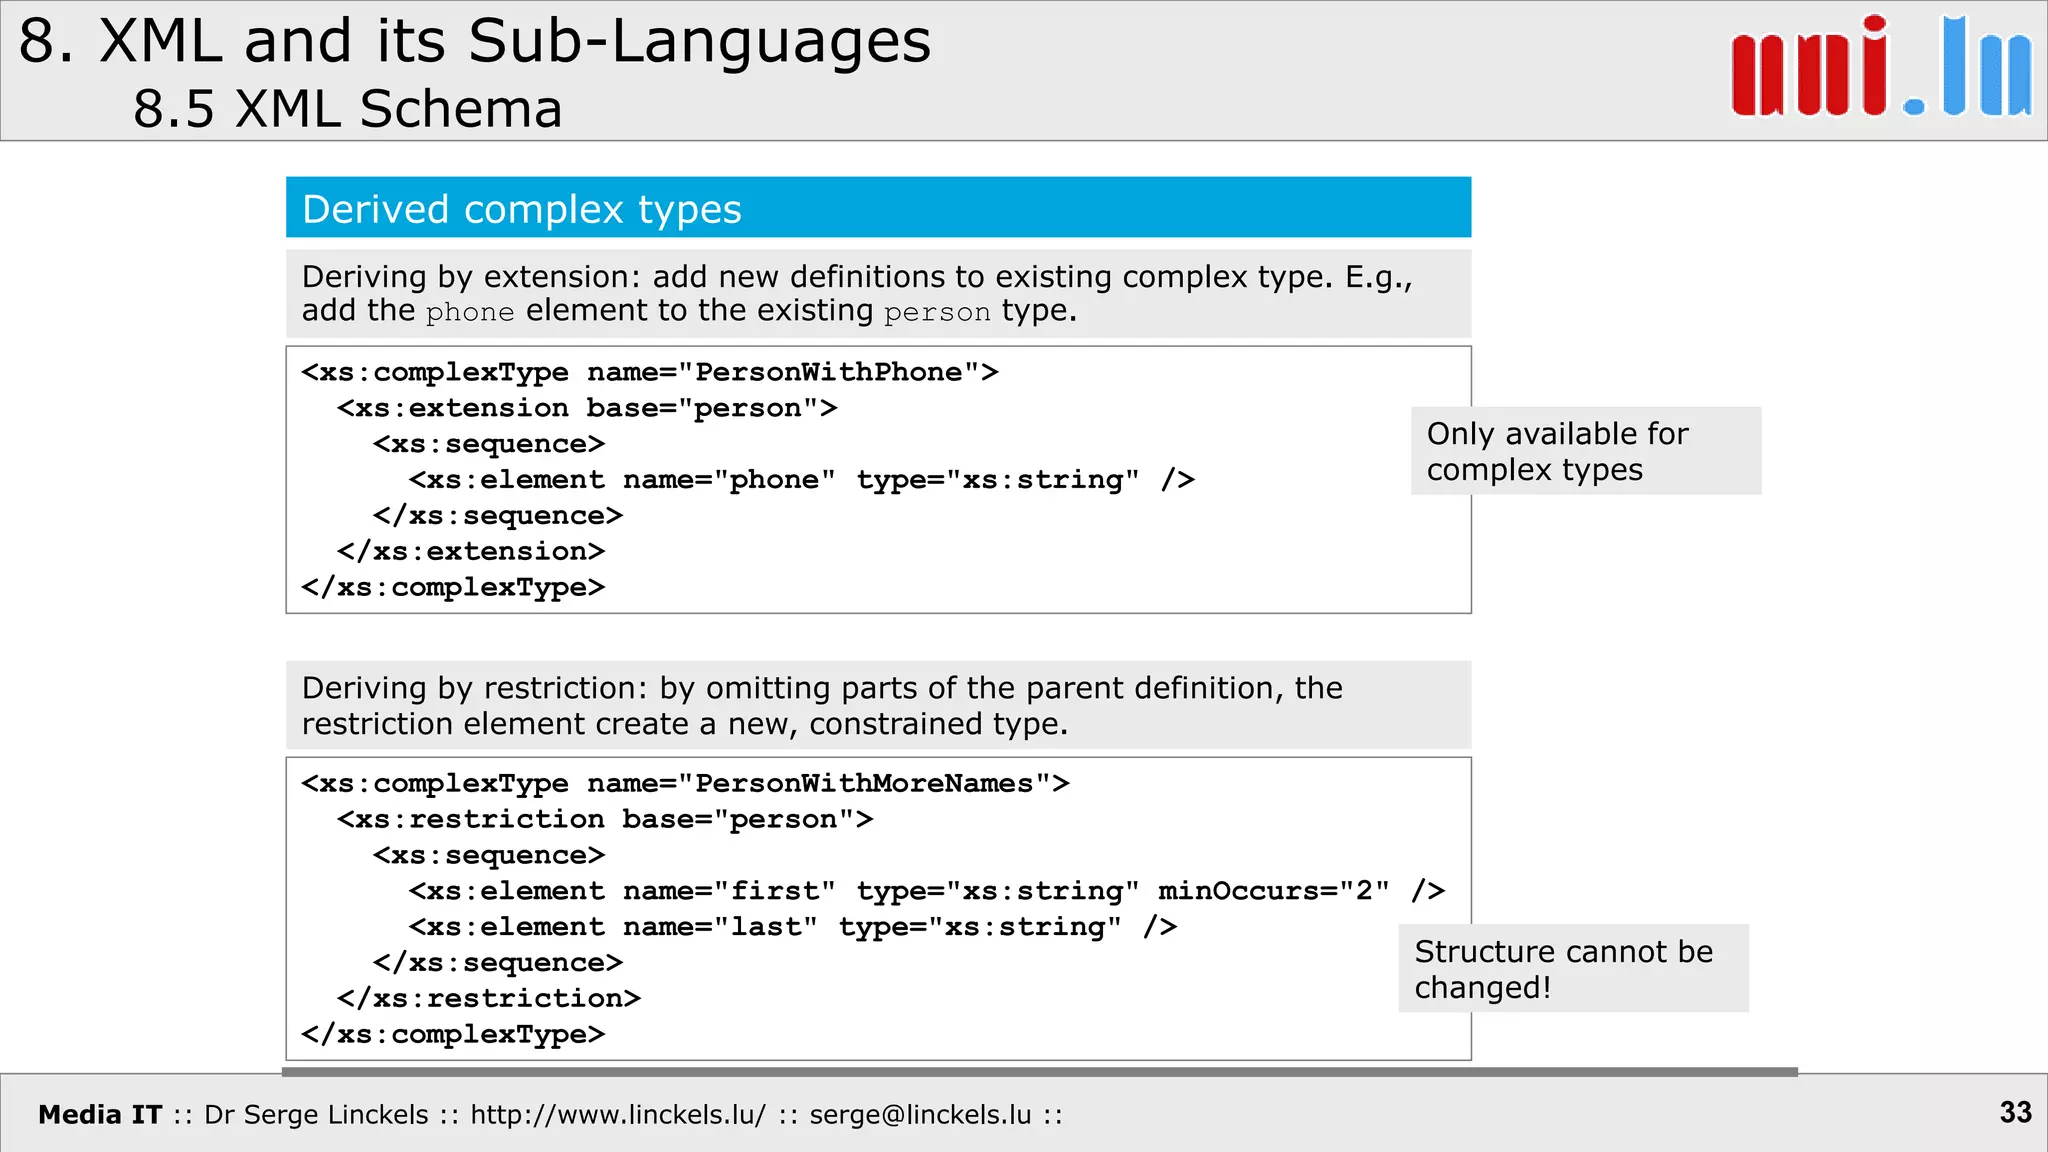The image size is (2048, 1152).
Task: Click the code line name="PersonWithPhone"
Action: 650,372
